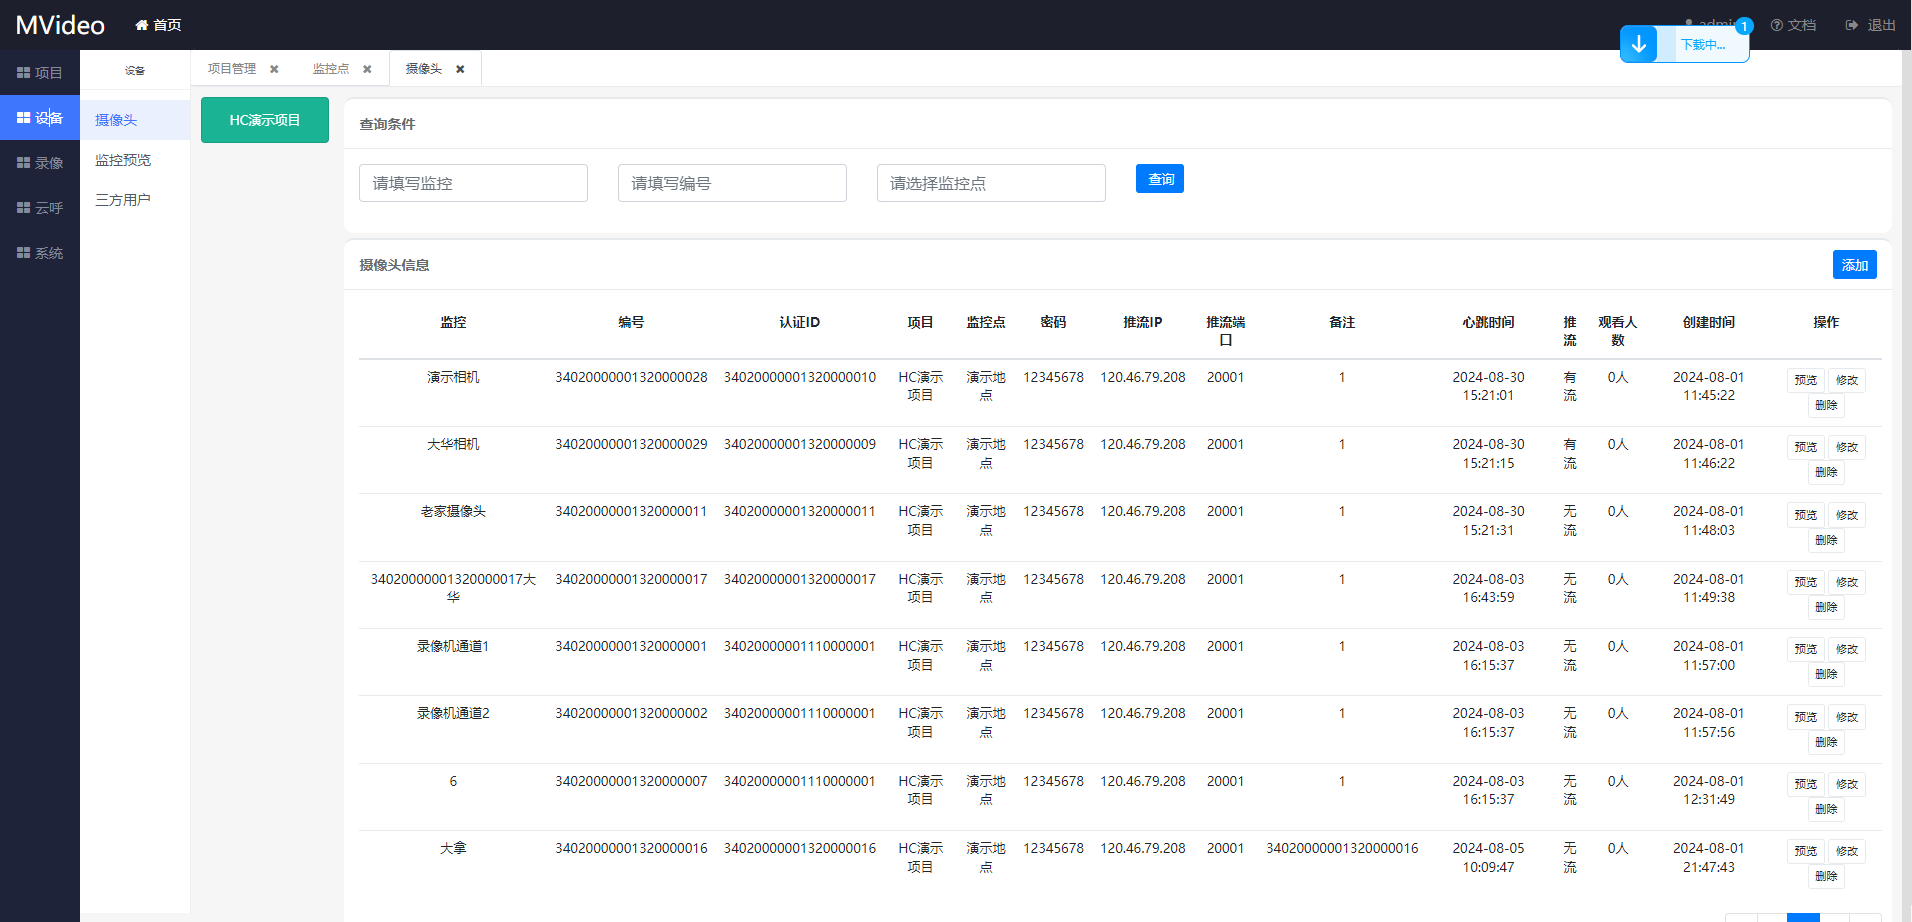Edit the 大华相机 camera row

pos(1847,447)
